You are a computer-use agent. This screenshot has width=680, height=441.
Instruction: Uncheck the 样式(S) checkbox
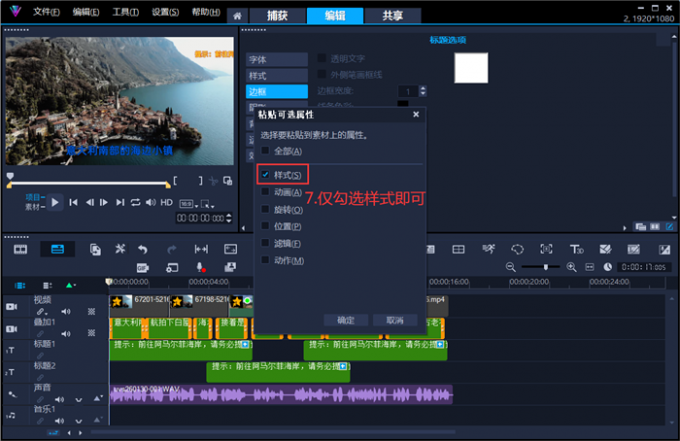[265, 174]
